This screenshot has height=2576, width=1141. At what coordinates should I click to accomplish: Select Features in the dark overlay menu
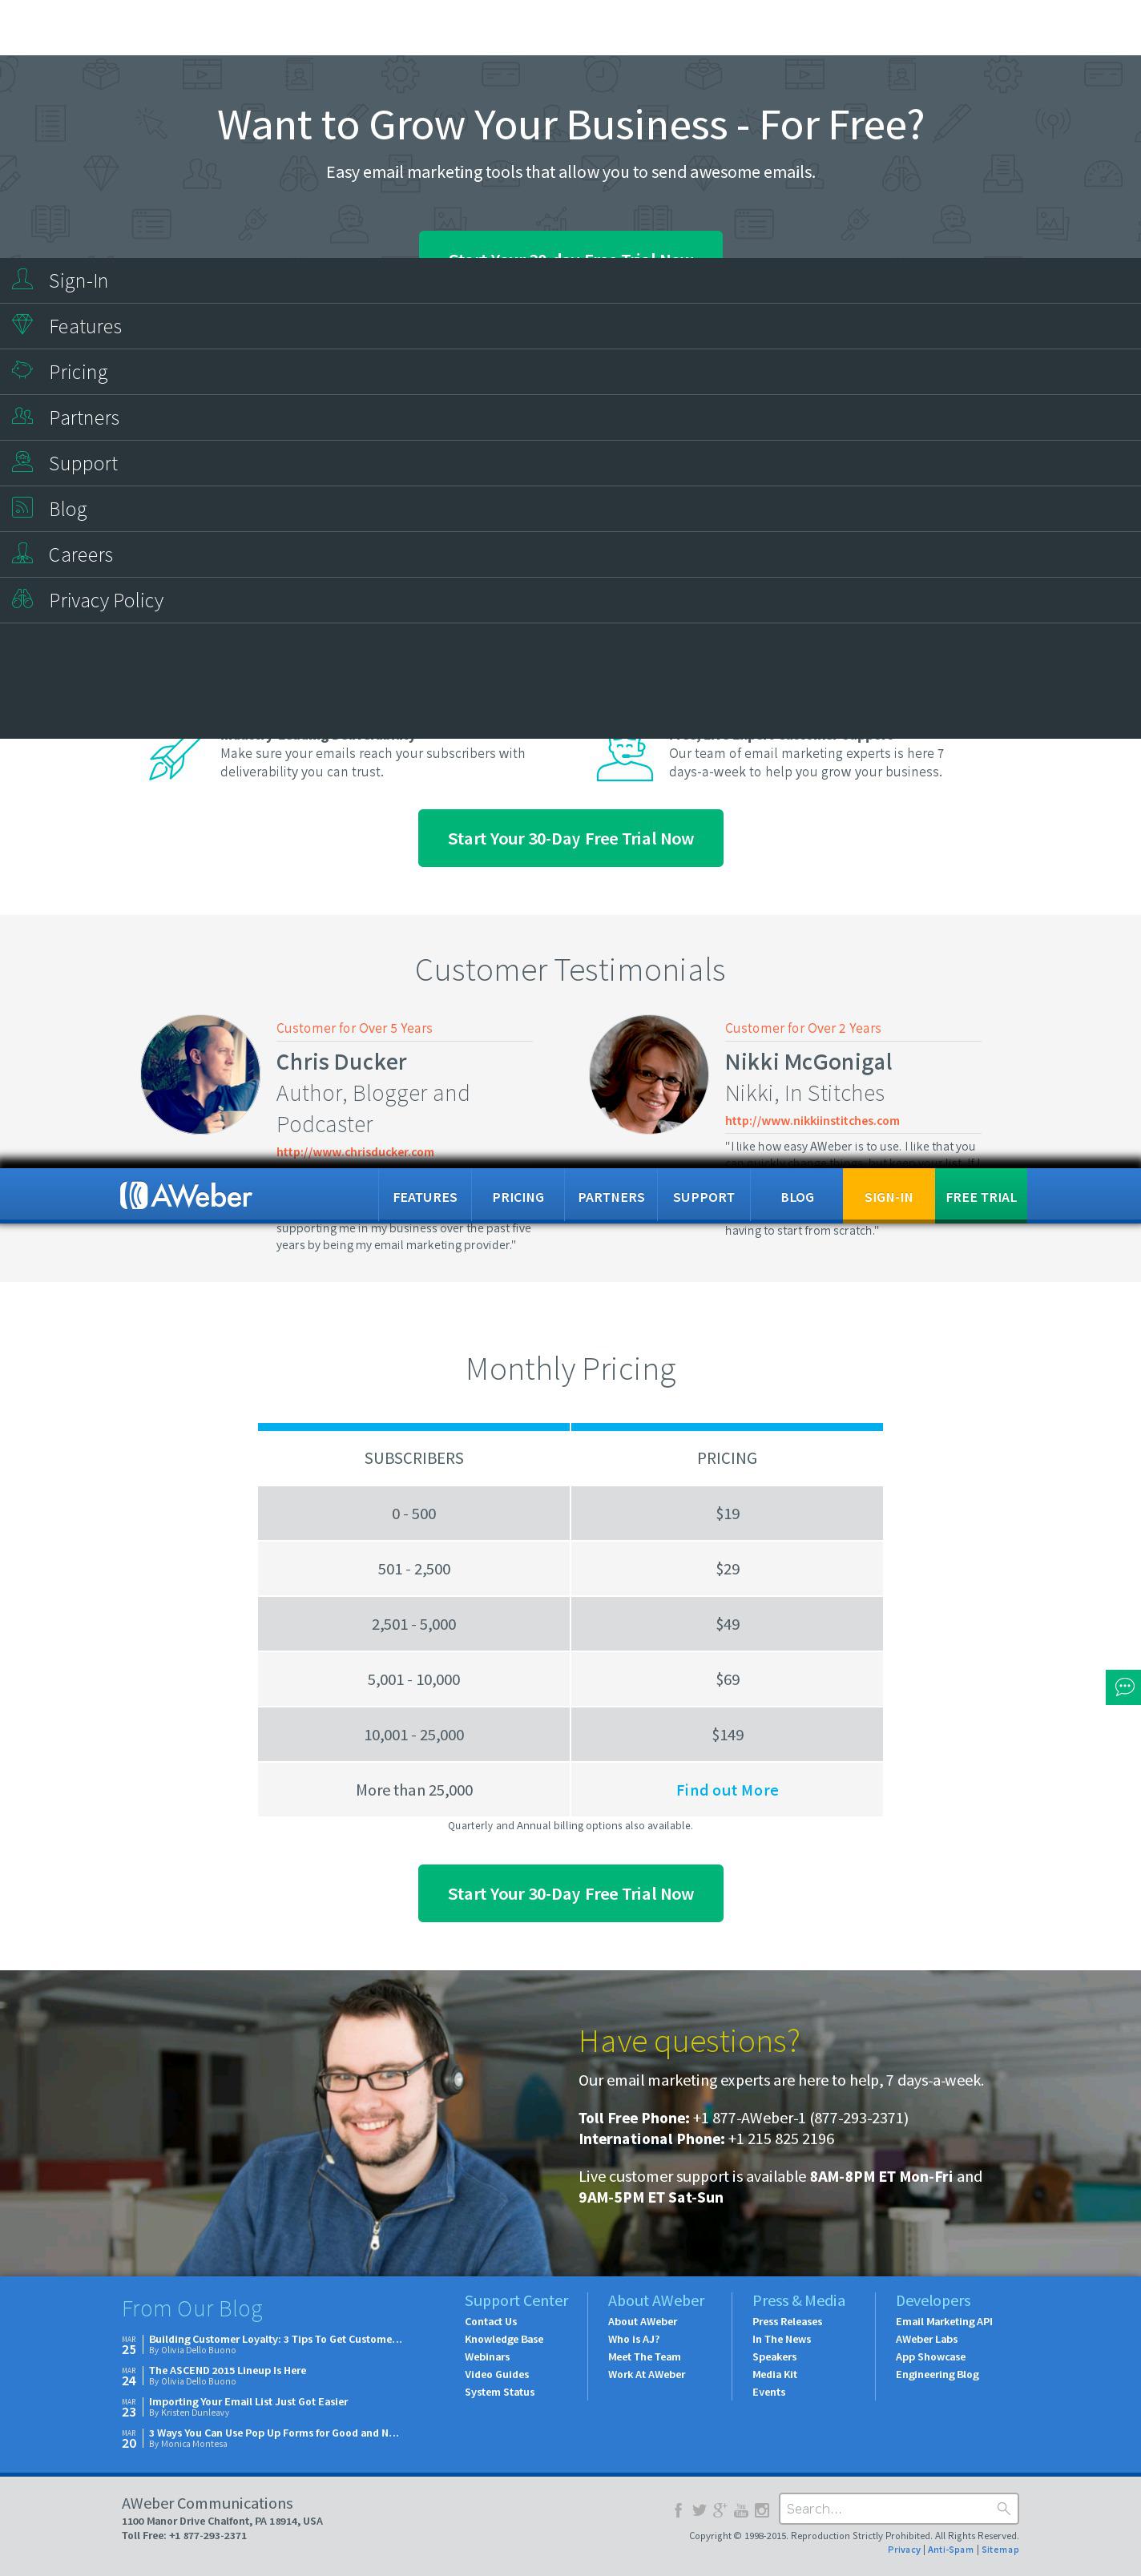click(x=85, y=327)
